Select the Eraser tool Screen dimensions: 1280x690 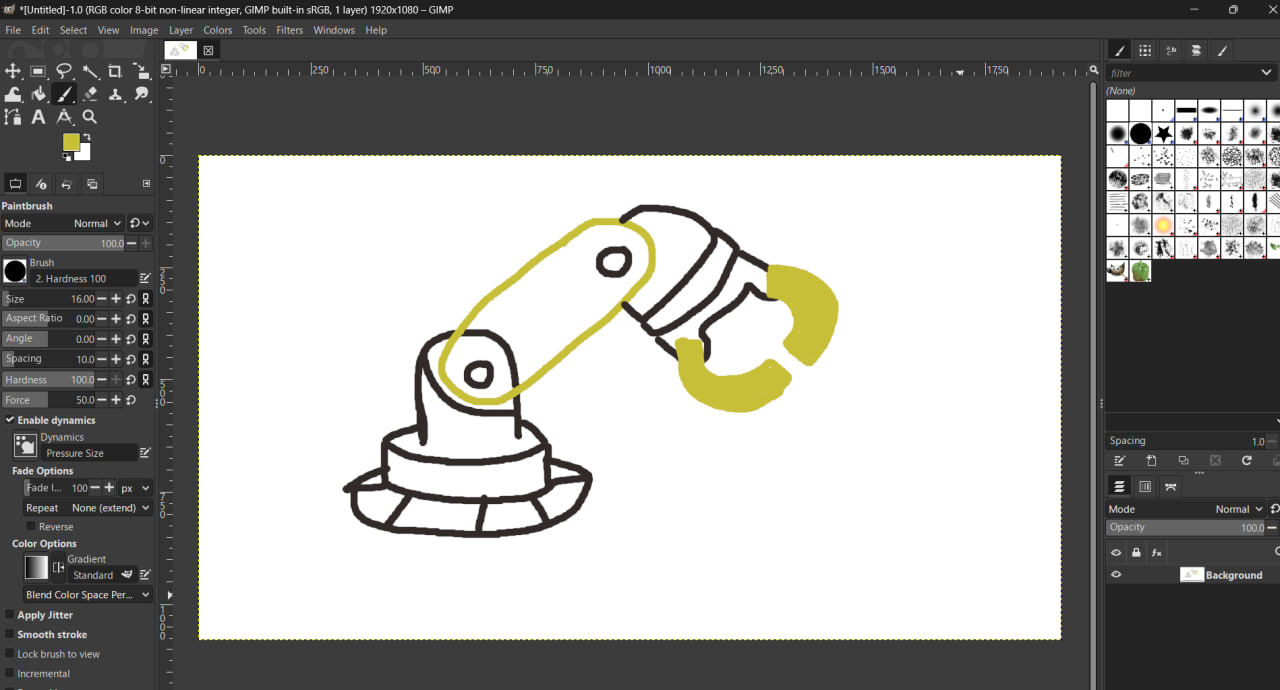[x=90, y=94]
